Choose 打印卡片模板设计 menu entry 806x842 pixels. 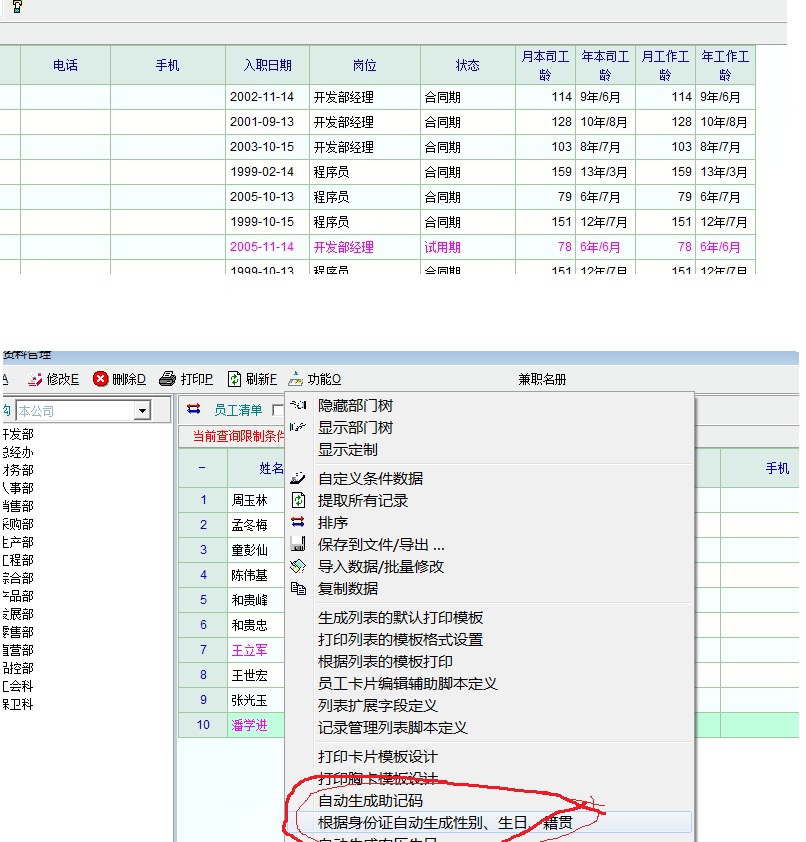(x=377, y=757)
